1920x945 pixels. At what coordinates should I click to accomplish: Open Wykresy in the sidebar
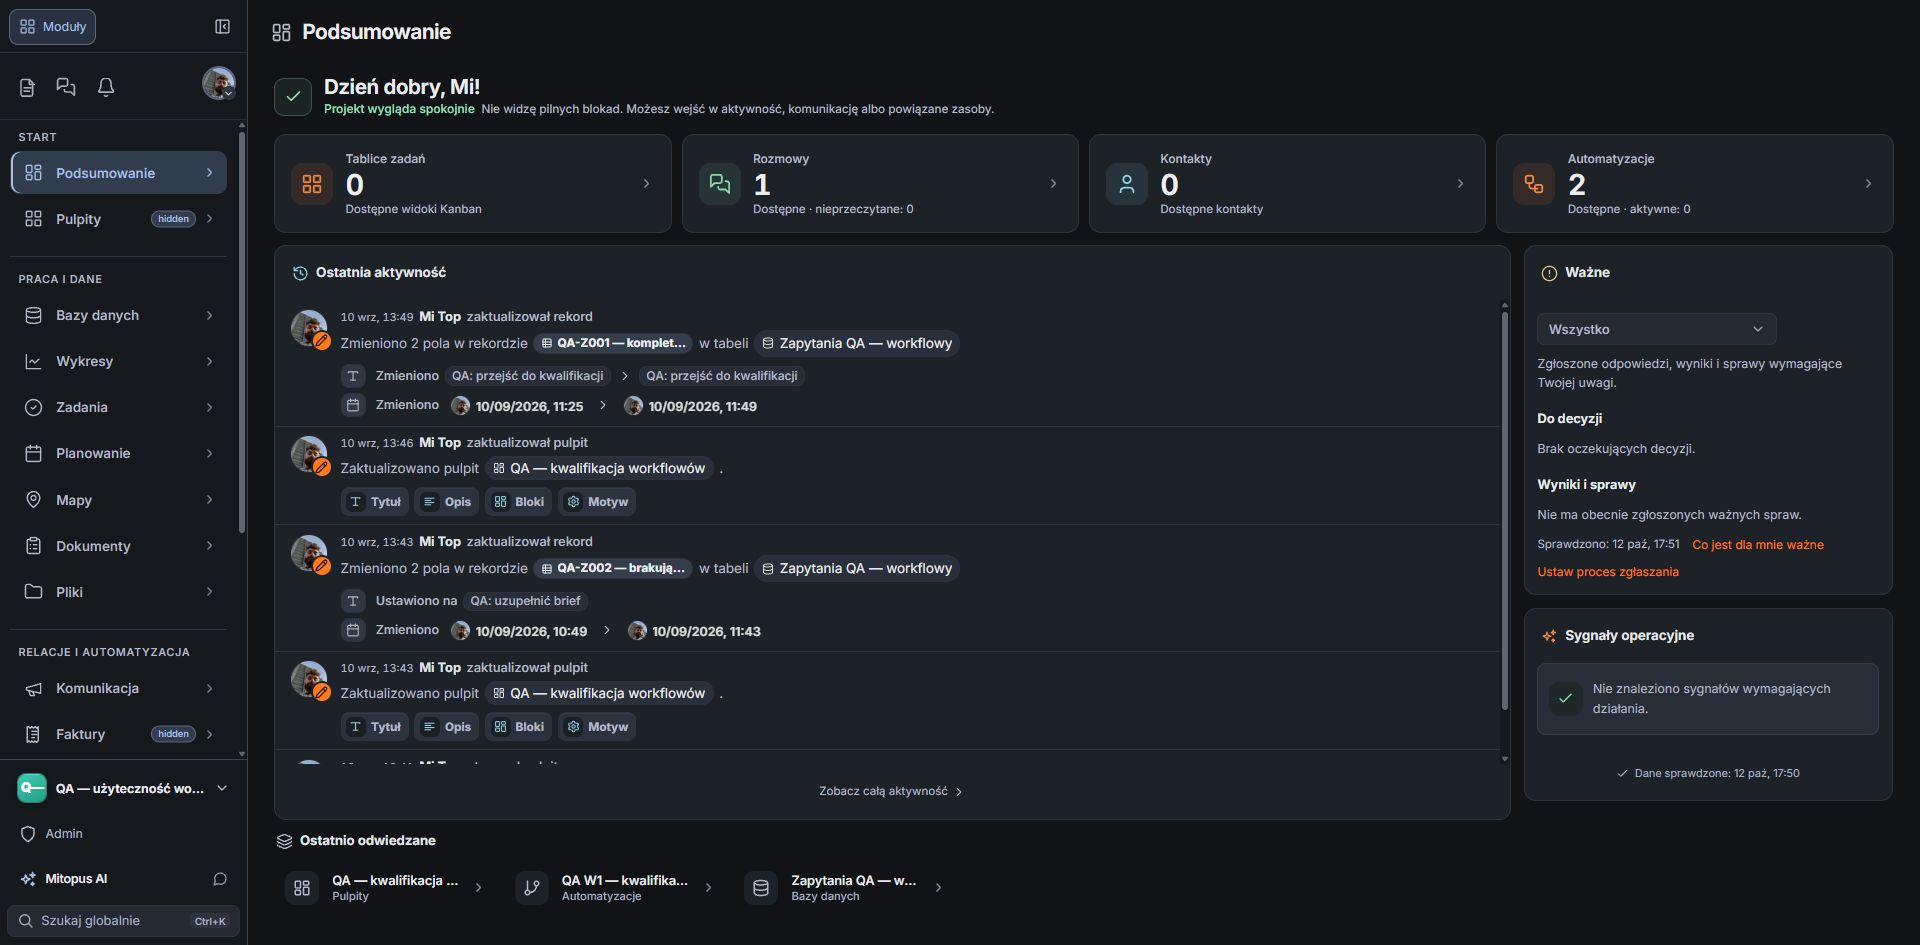[x=119, y=361]
